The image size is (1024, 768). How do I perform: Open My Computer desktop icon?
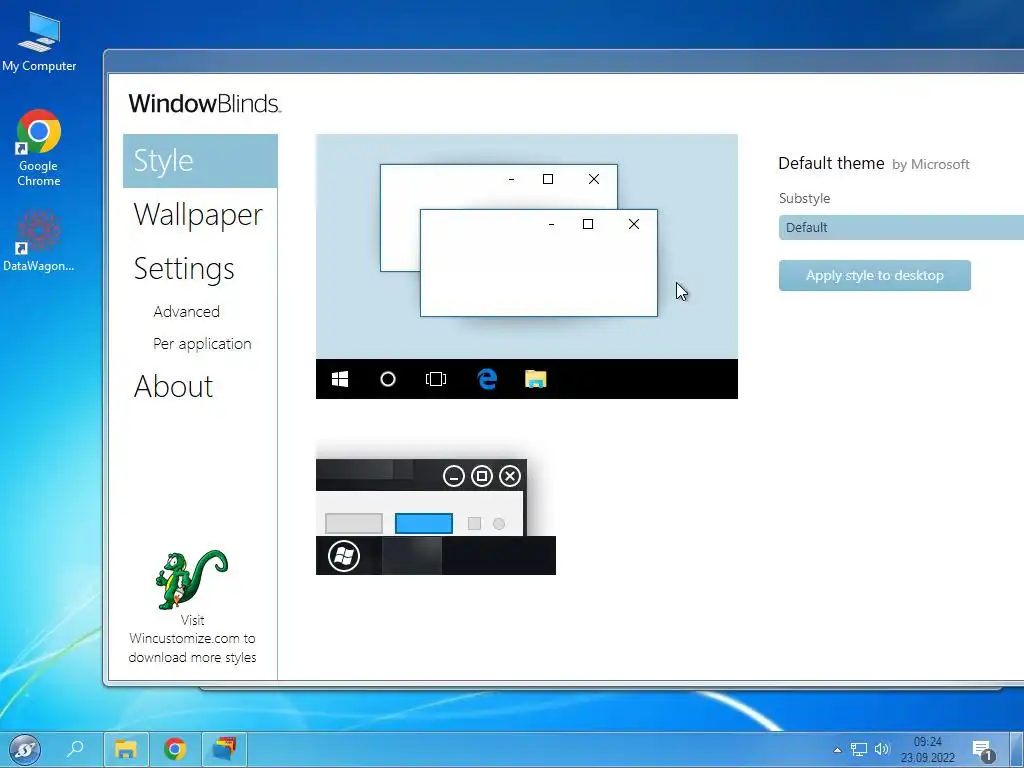click(x=39, y=41)
